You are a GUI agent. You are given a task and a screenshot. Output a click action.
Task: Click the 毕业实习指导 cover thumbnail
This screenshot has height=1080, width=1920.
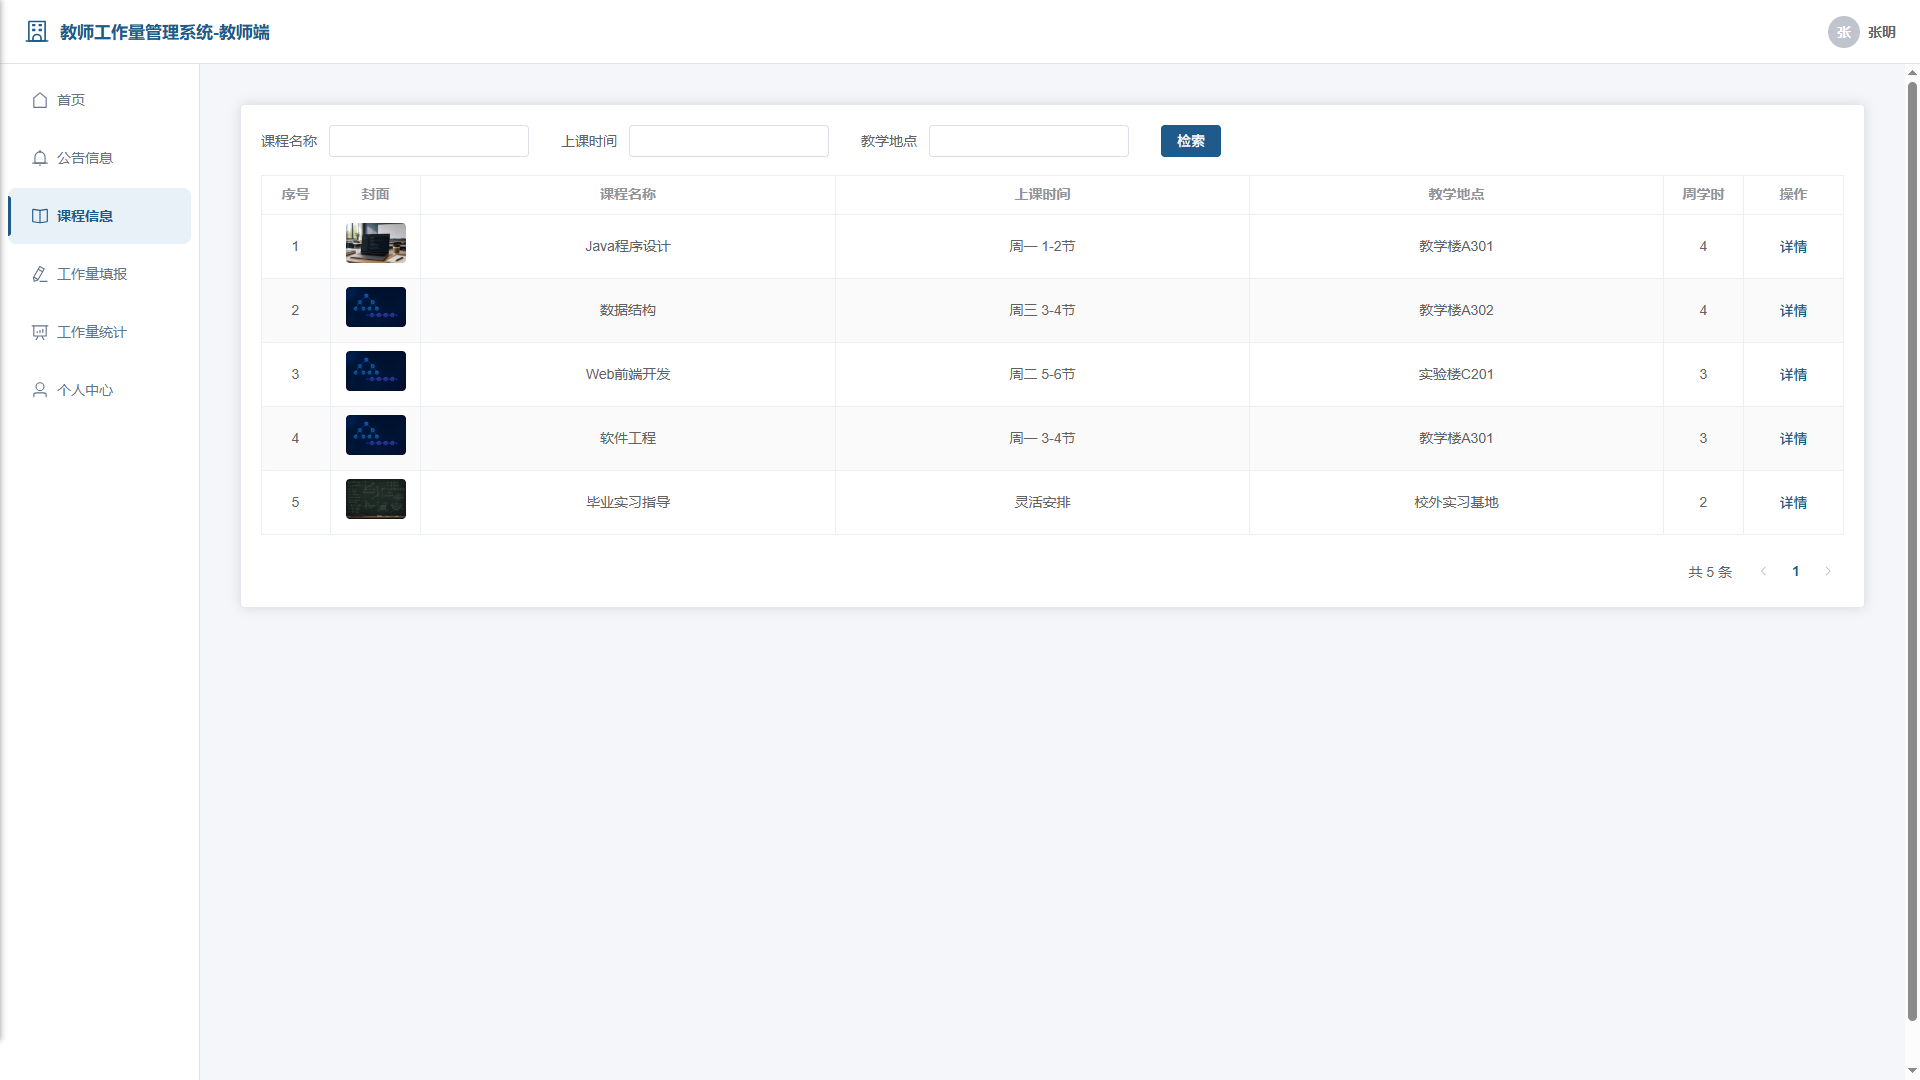pos(376,499)
